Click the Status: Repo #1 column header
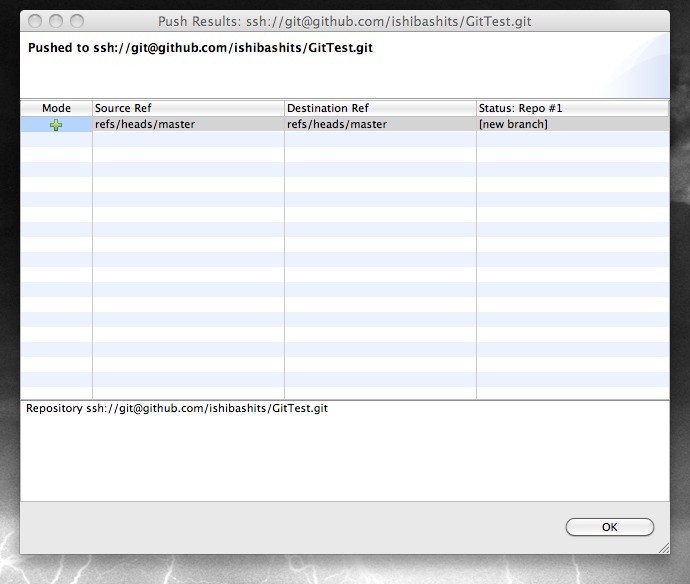The width and height of the screenshot is (690, 584). pos(573,108)
